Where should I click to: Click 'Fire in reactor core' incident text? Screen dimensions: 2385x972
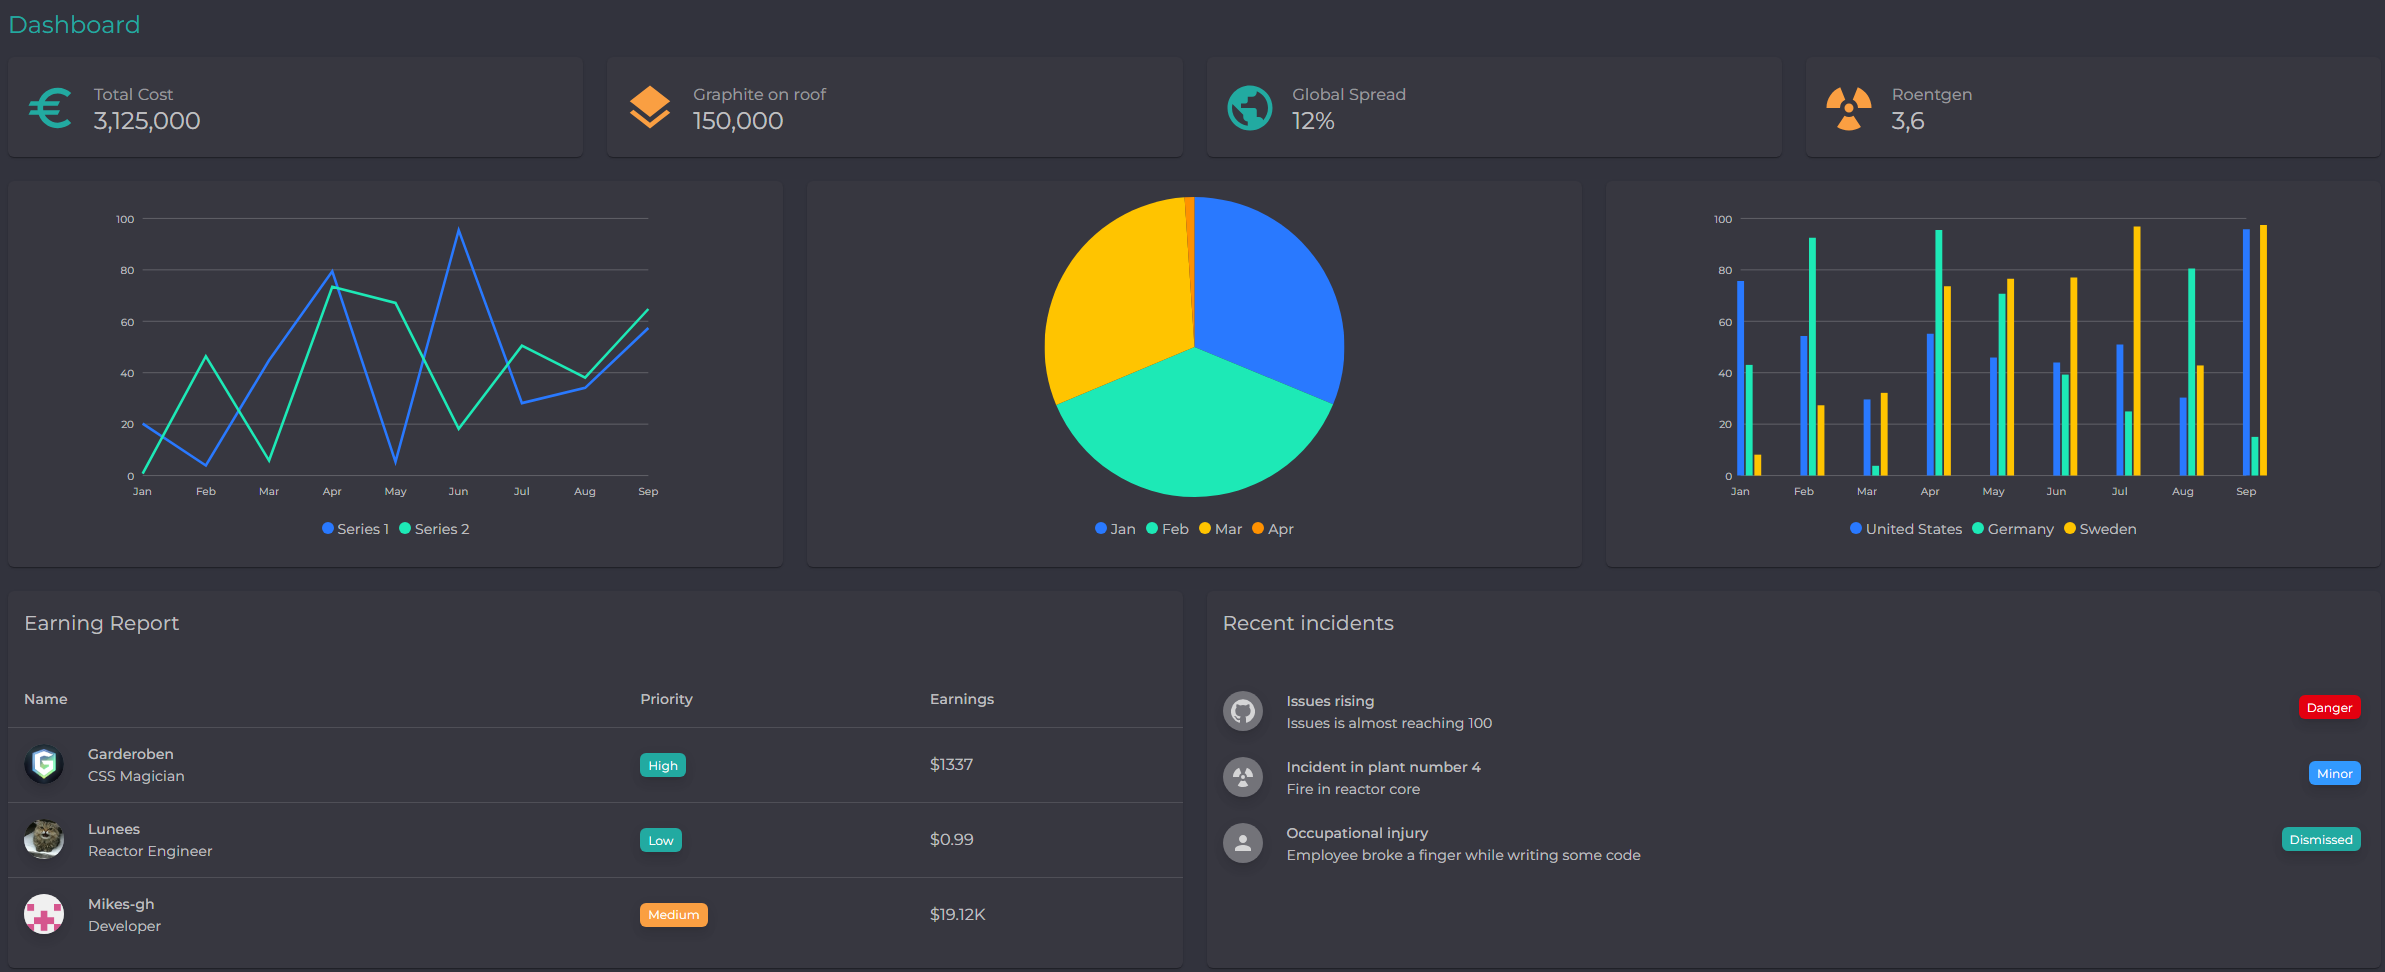[1353, 790]
